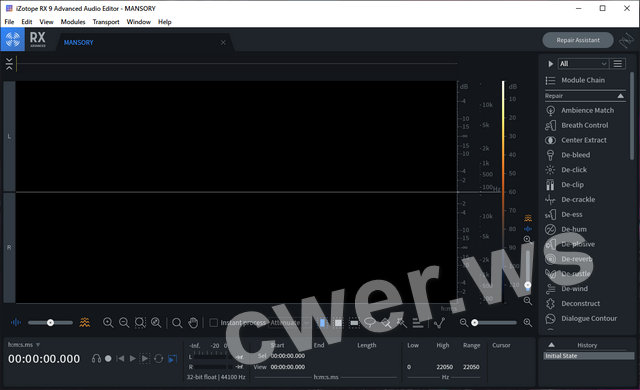Image resolution: width=640 pixels, height=390 pixels.
Task: Select Initial State in History
Action: (x=588, y=356)
